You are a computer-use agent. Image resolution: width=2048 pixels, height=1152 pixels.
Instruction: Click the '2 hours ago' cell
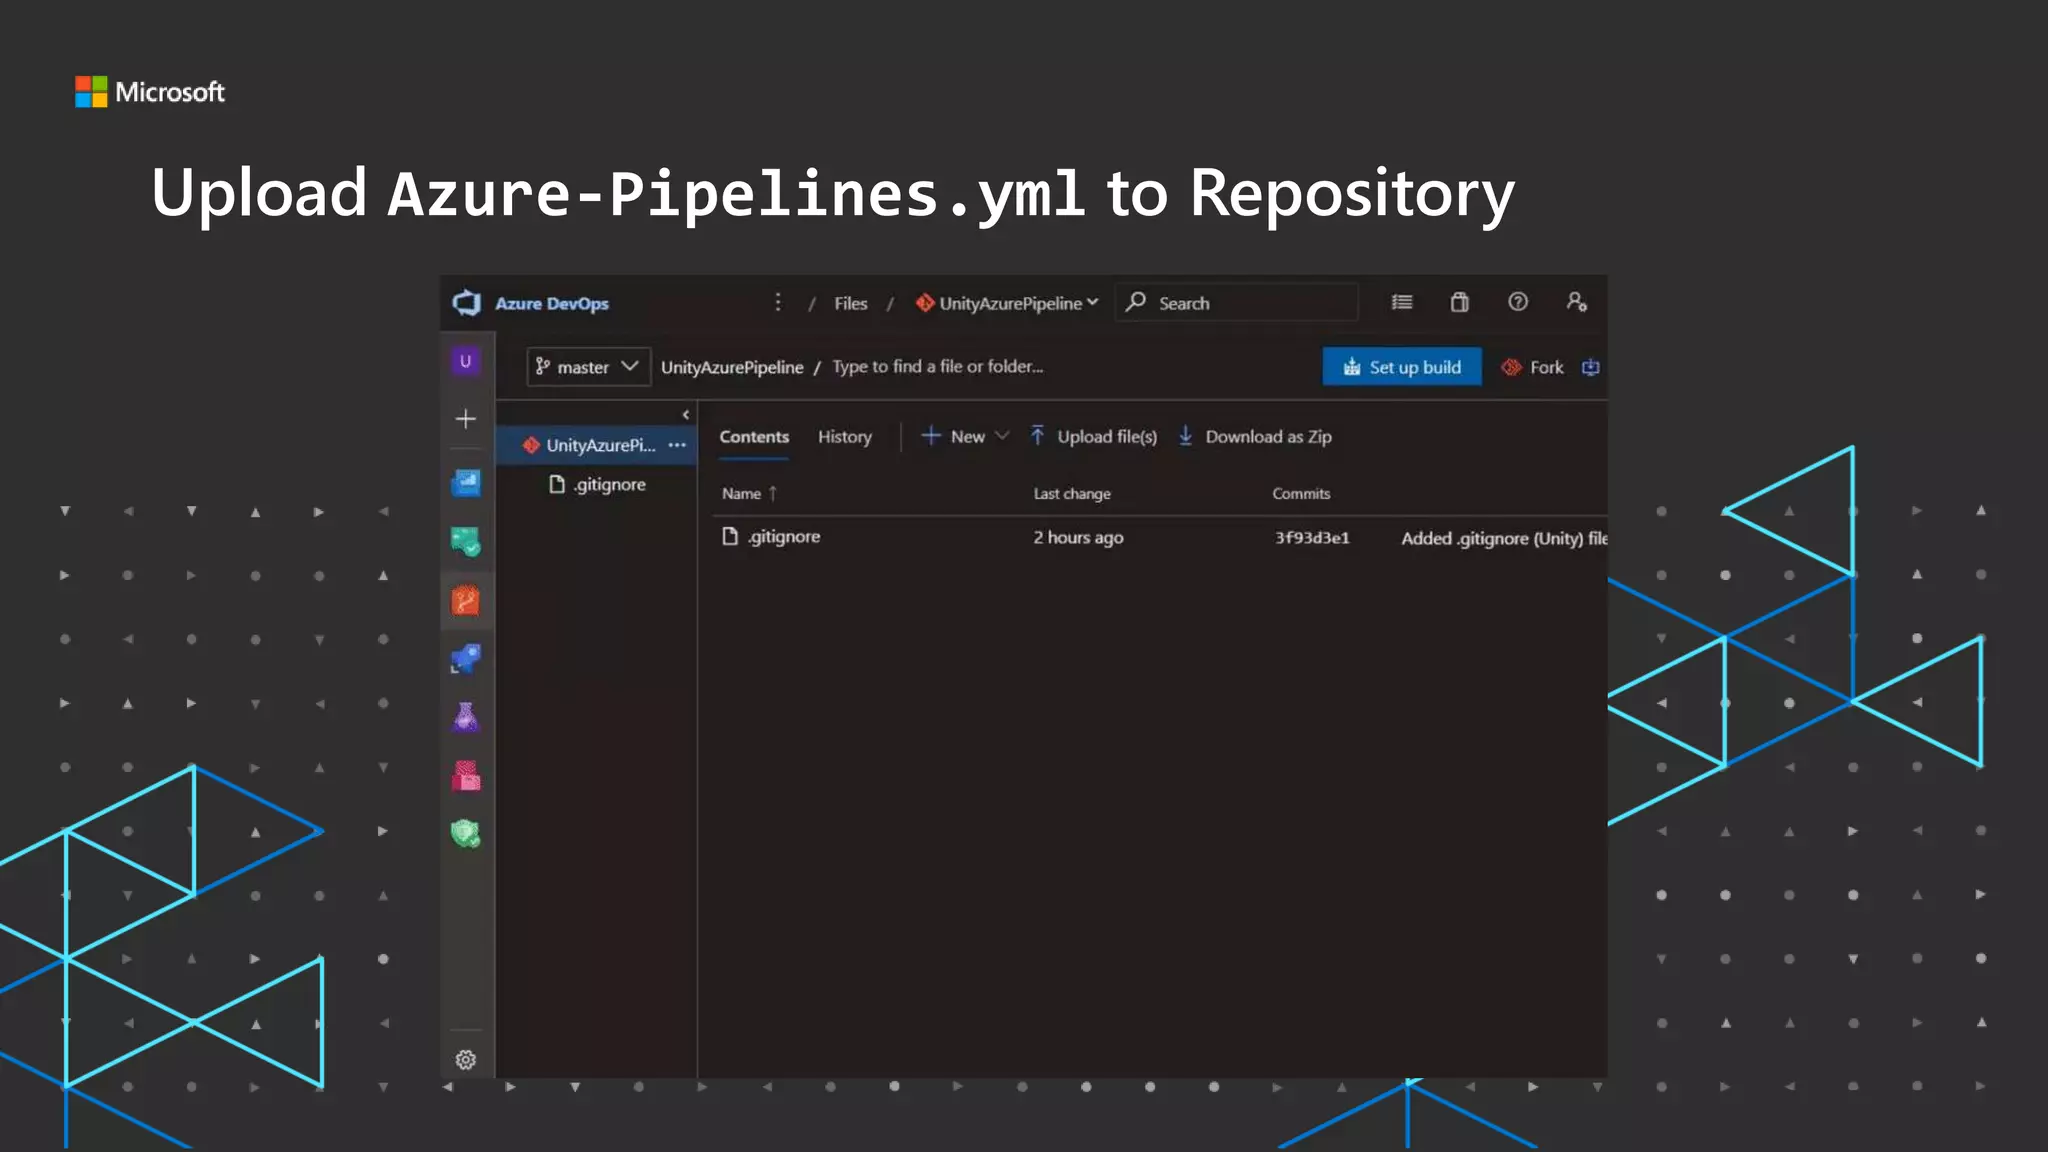(x=1078, y=538)
